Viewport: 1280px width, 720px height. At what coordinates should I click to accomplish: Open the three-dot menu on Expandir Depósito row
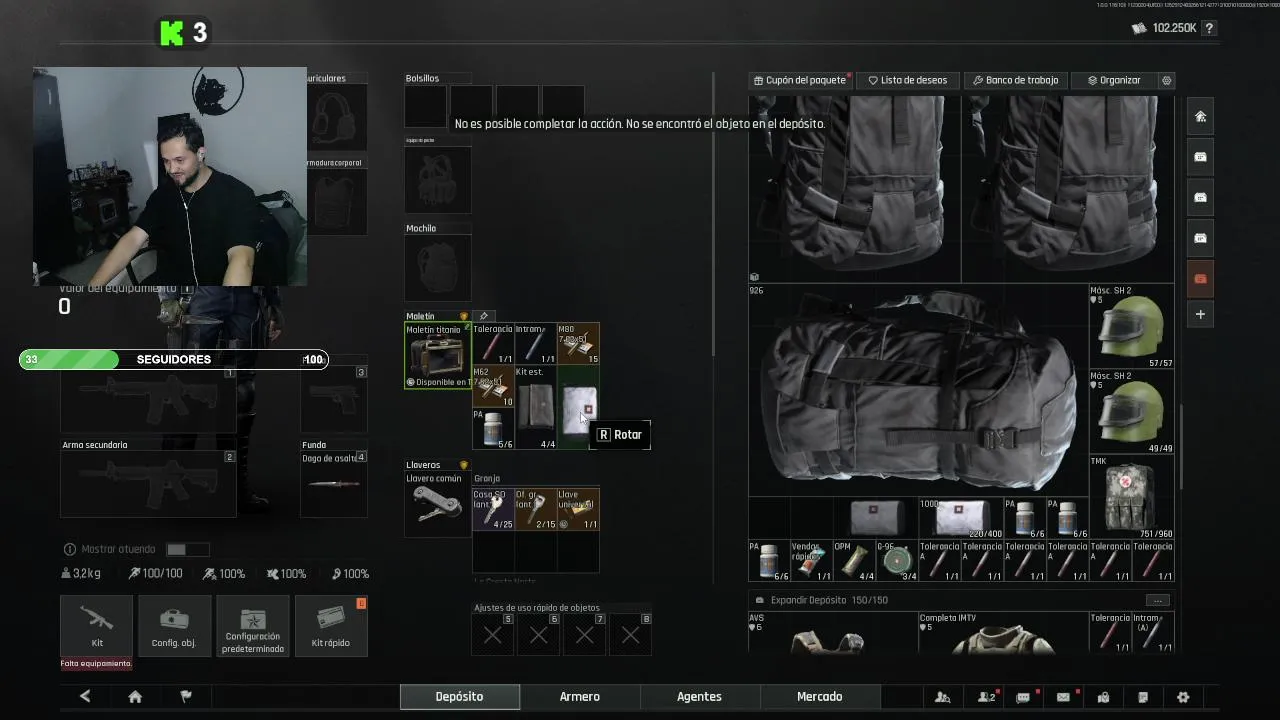pos(1158,600)
